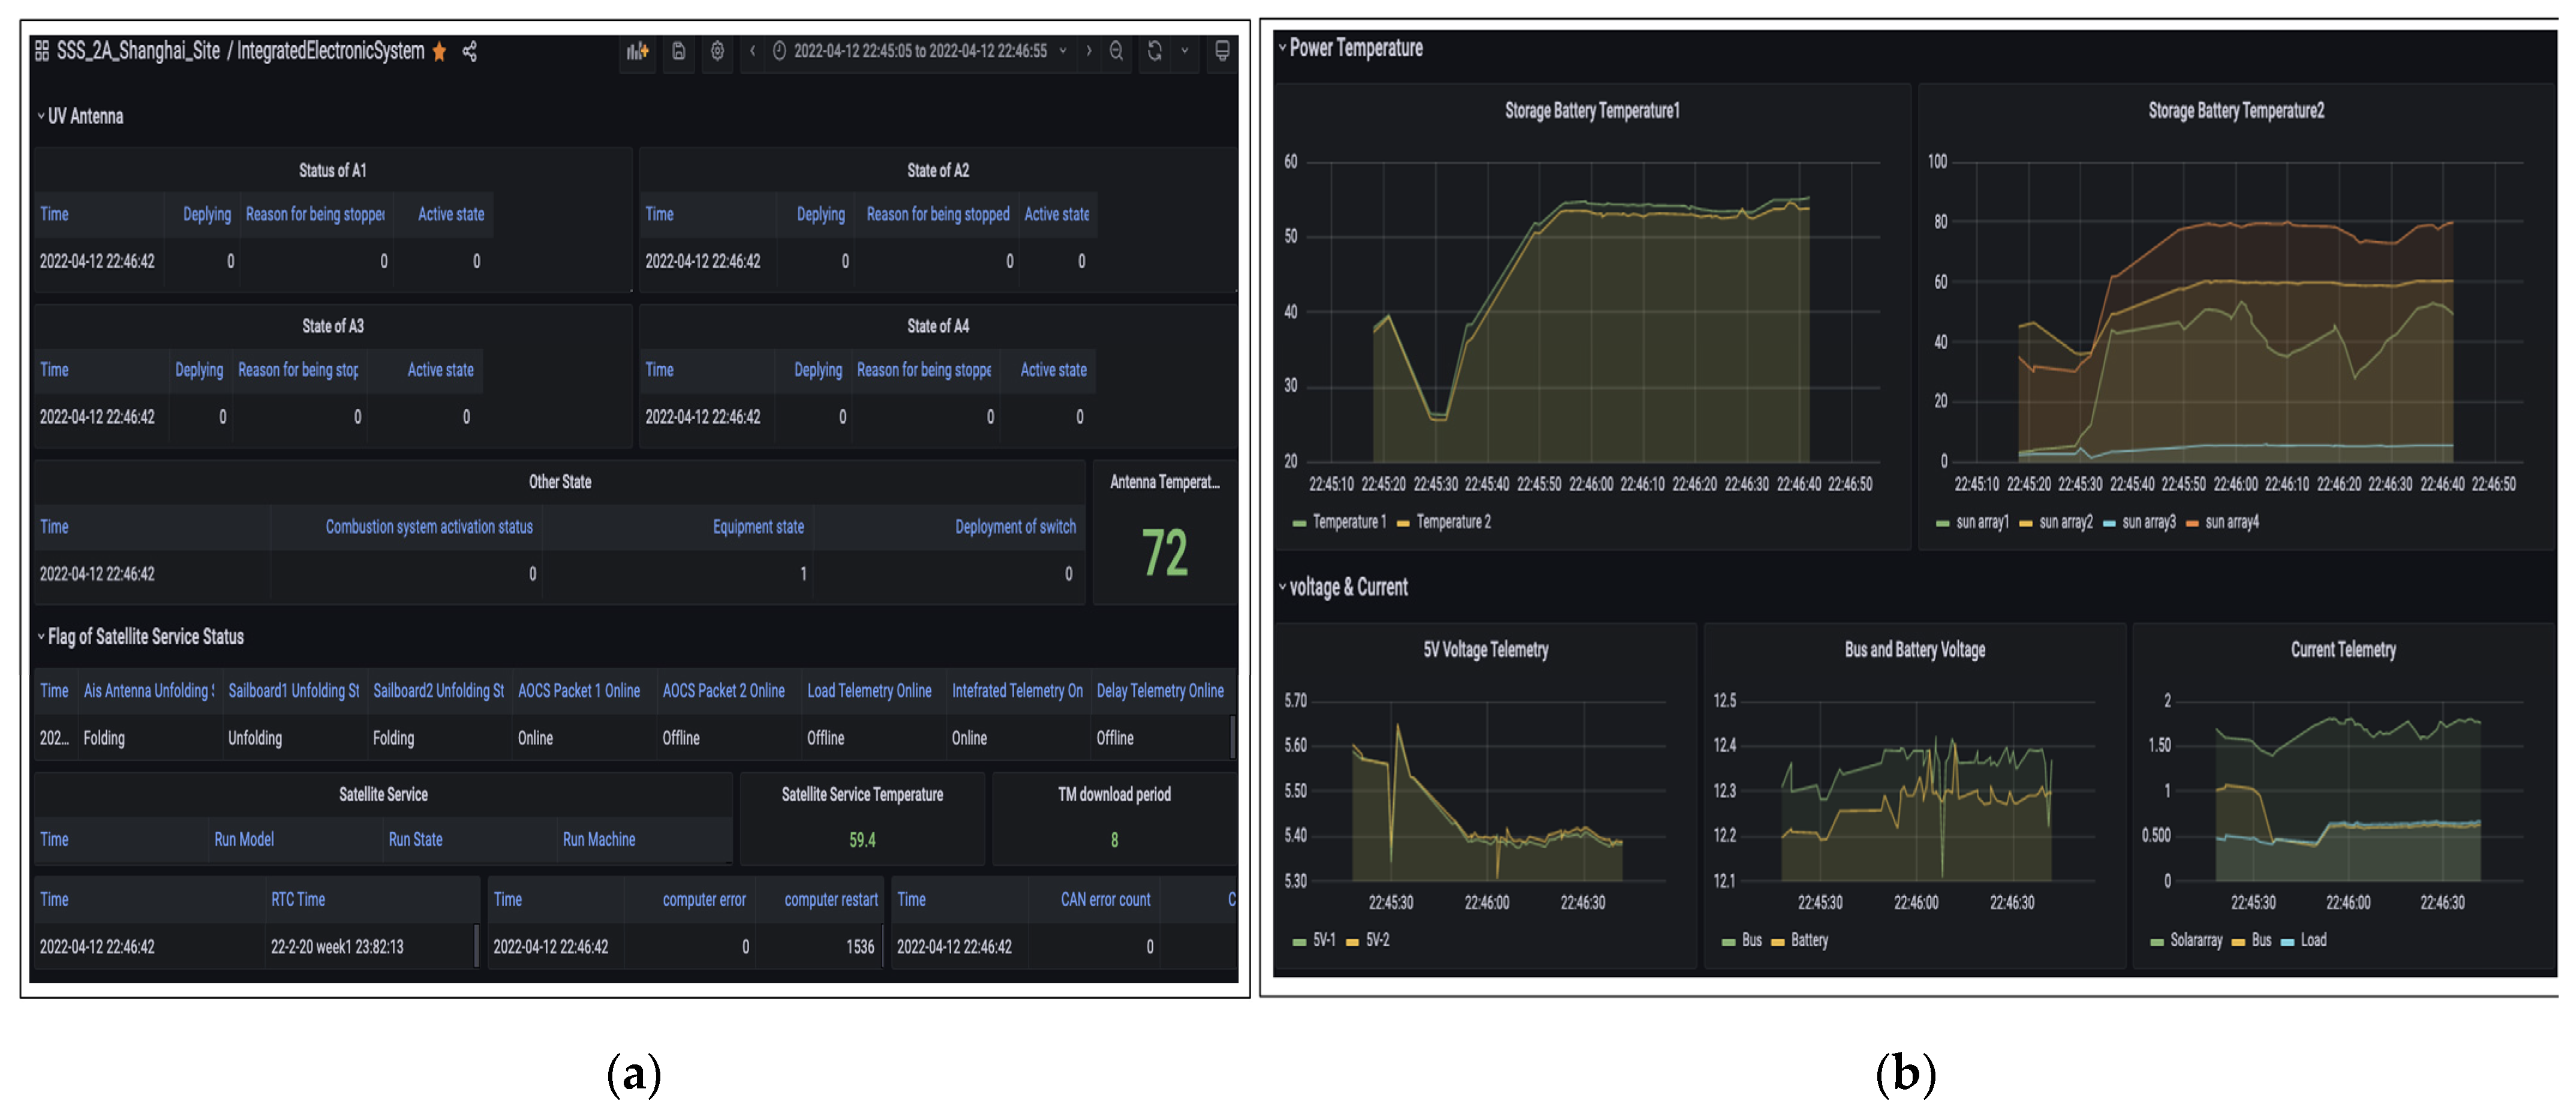Screen dimensions: 2576x1116
Task: Toggle the sun array3 legend series
Action: (x=2148, y=522)
